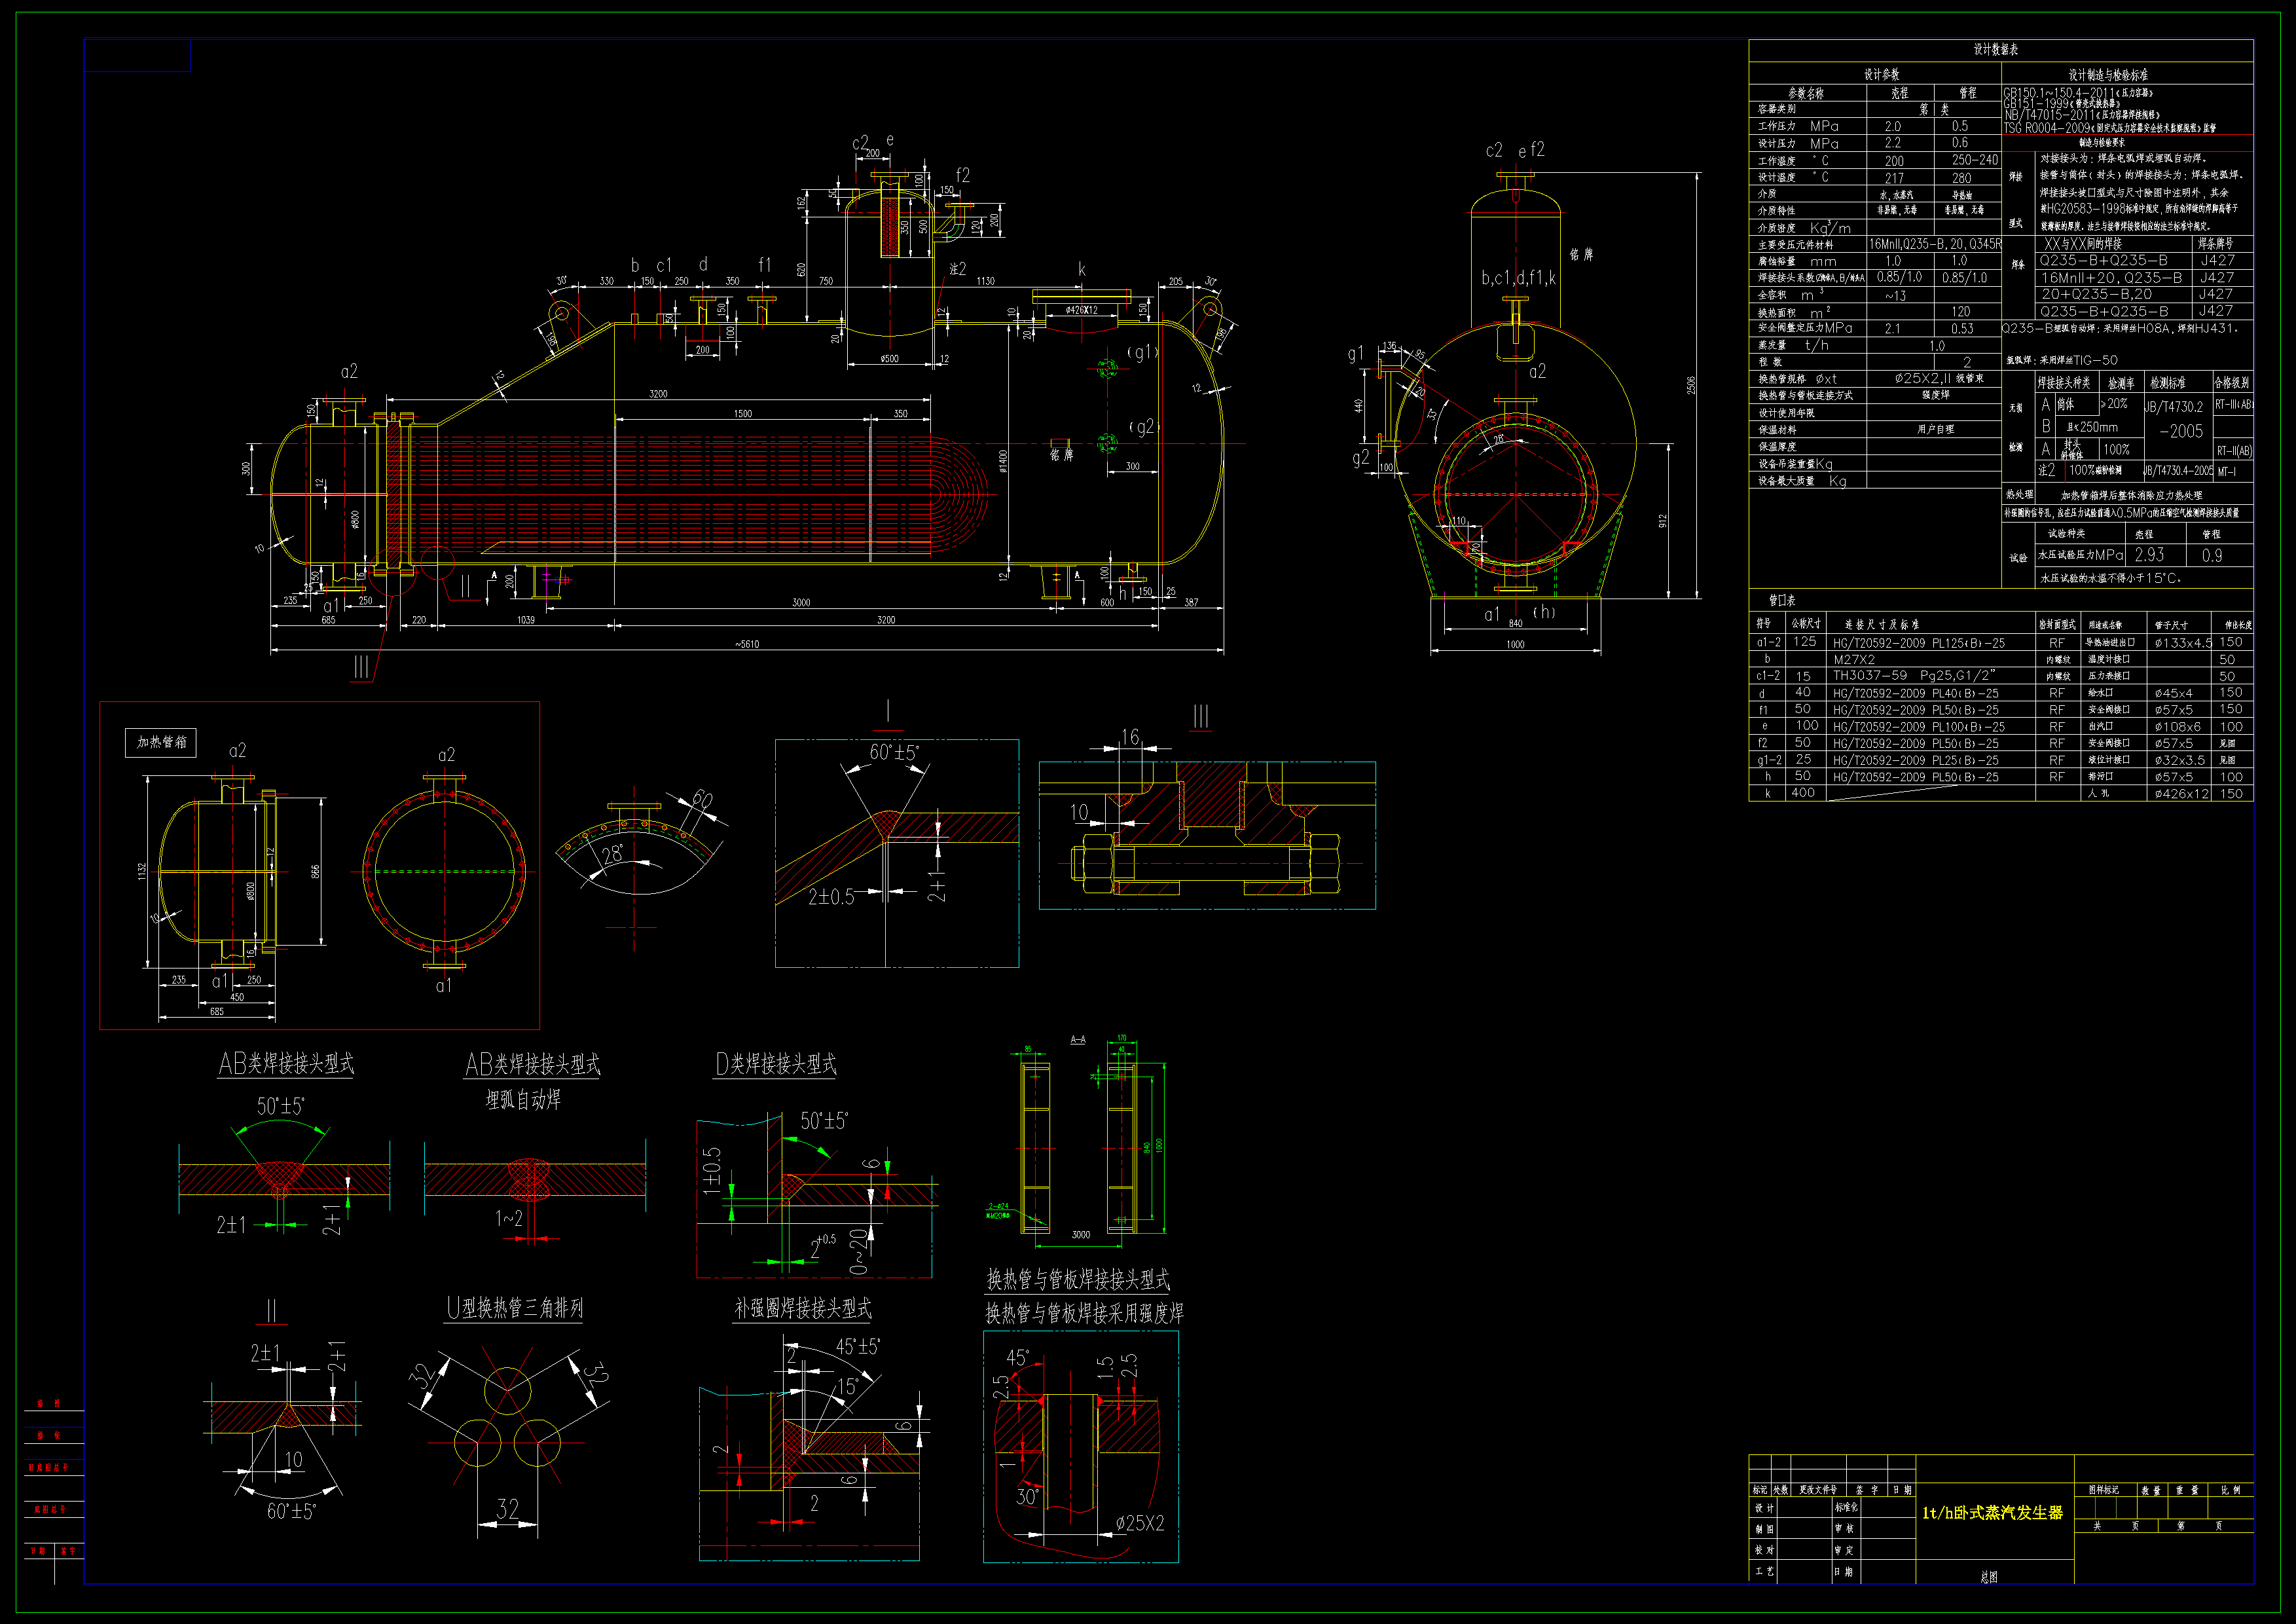
Task: Click the '人 孔' nozzle name
Action: [x=2099, y=794]
